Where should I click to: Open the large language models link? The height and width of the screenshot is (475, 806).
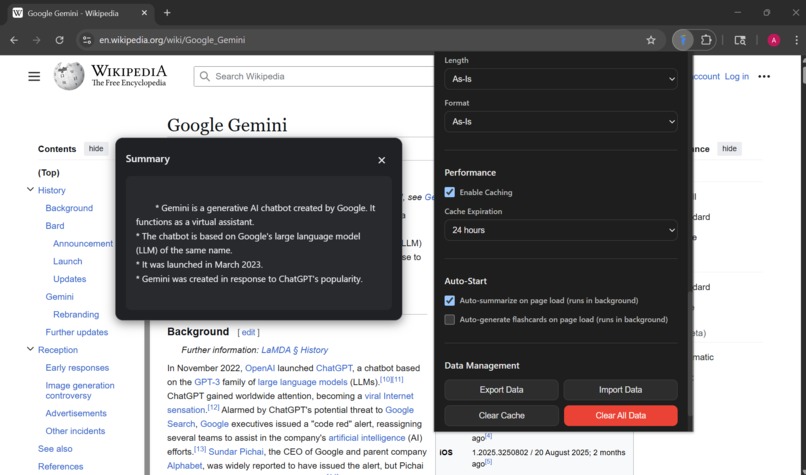pyautogui.click(x=302, y=382)
